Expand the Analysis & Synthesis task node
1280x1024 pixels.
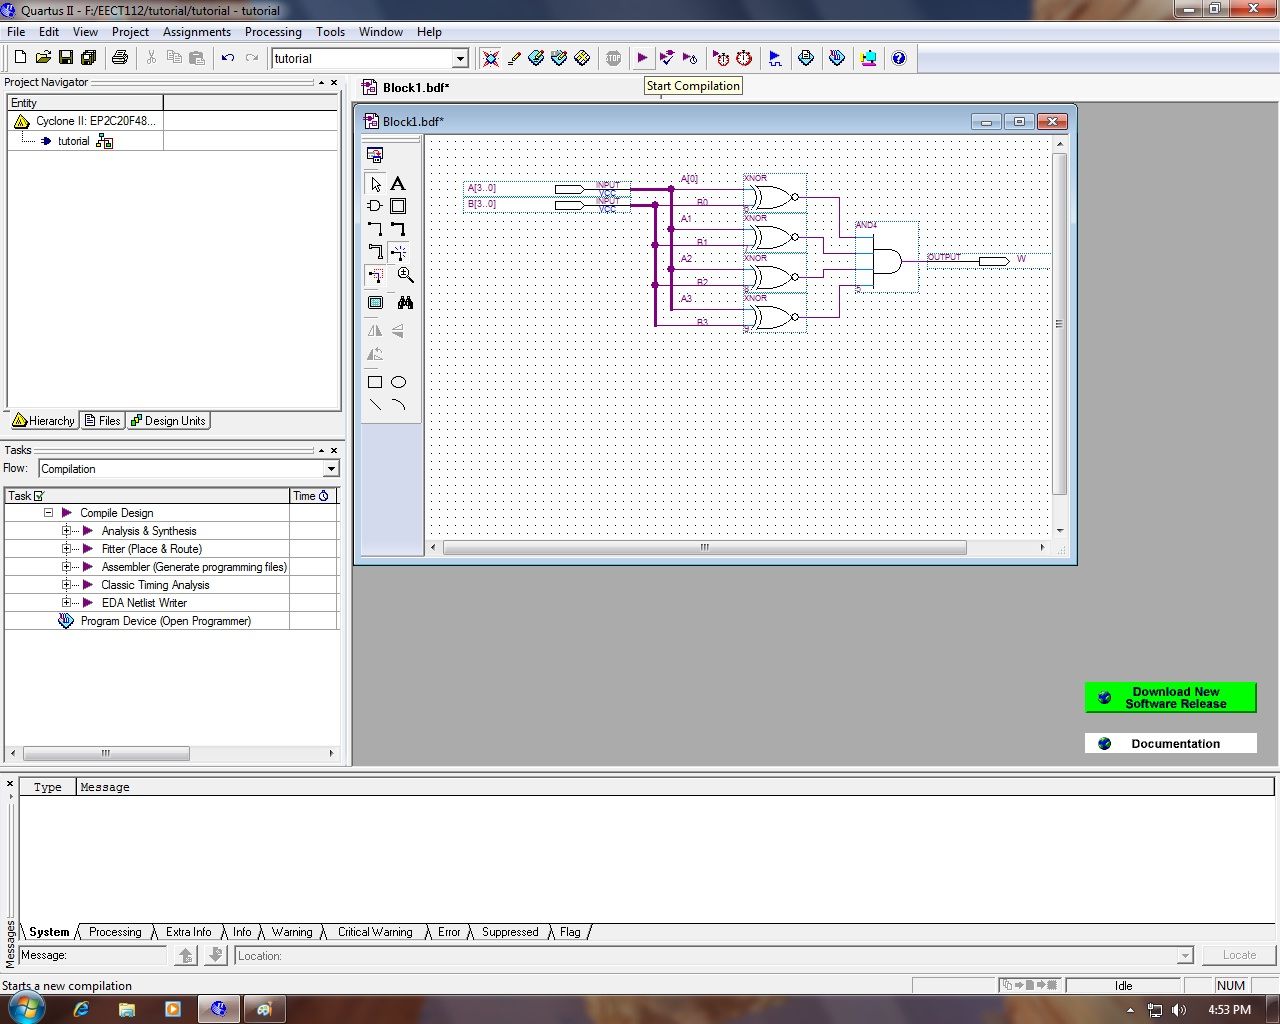point(69,531)
